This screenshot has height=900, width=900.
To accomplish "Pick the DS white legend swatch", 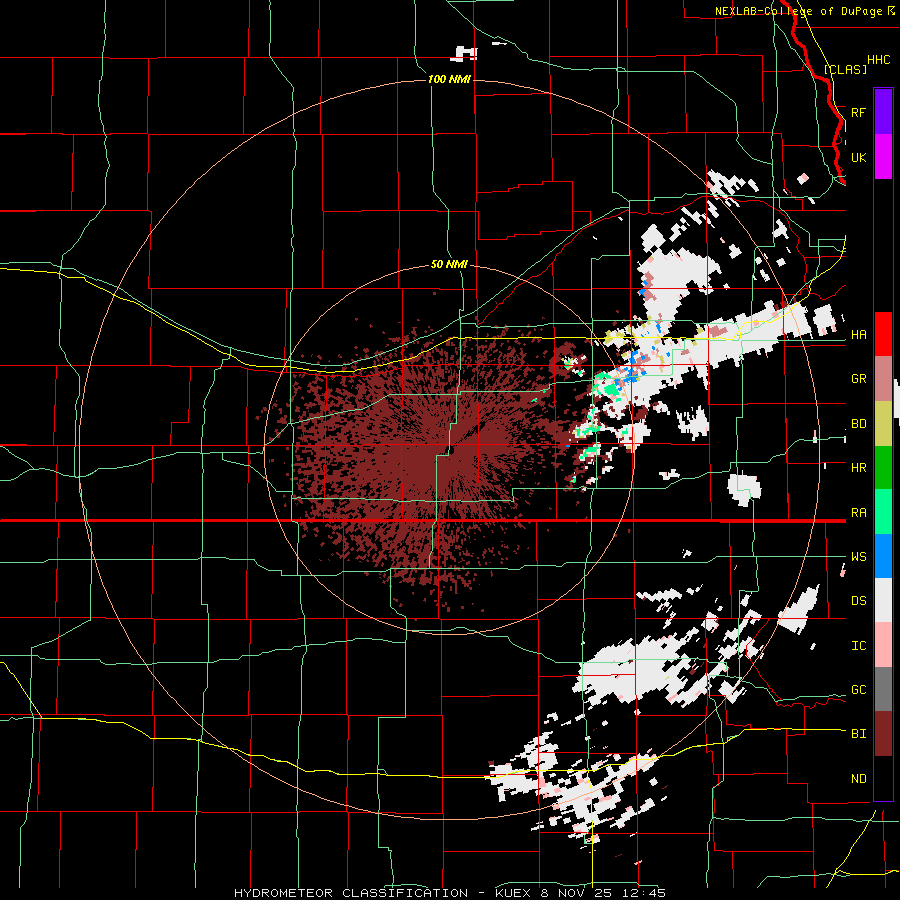I will (883, 600).
